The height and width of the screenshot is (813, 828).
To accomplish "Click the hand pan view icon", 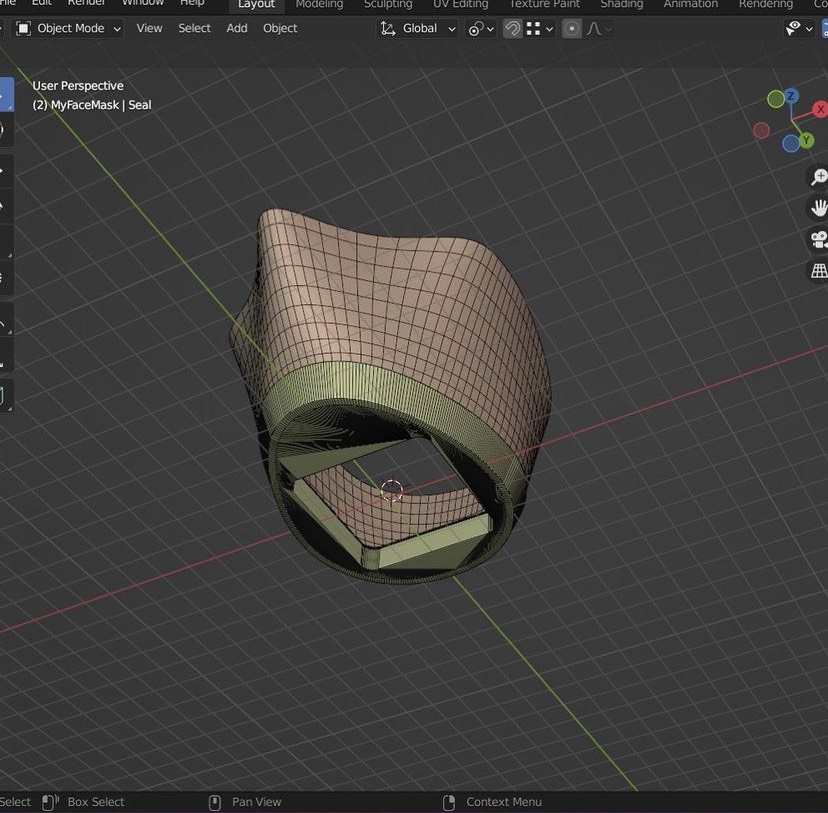I will [x=818, y=208].
